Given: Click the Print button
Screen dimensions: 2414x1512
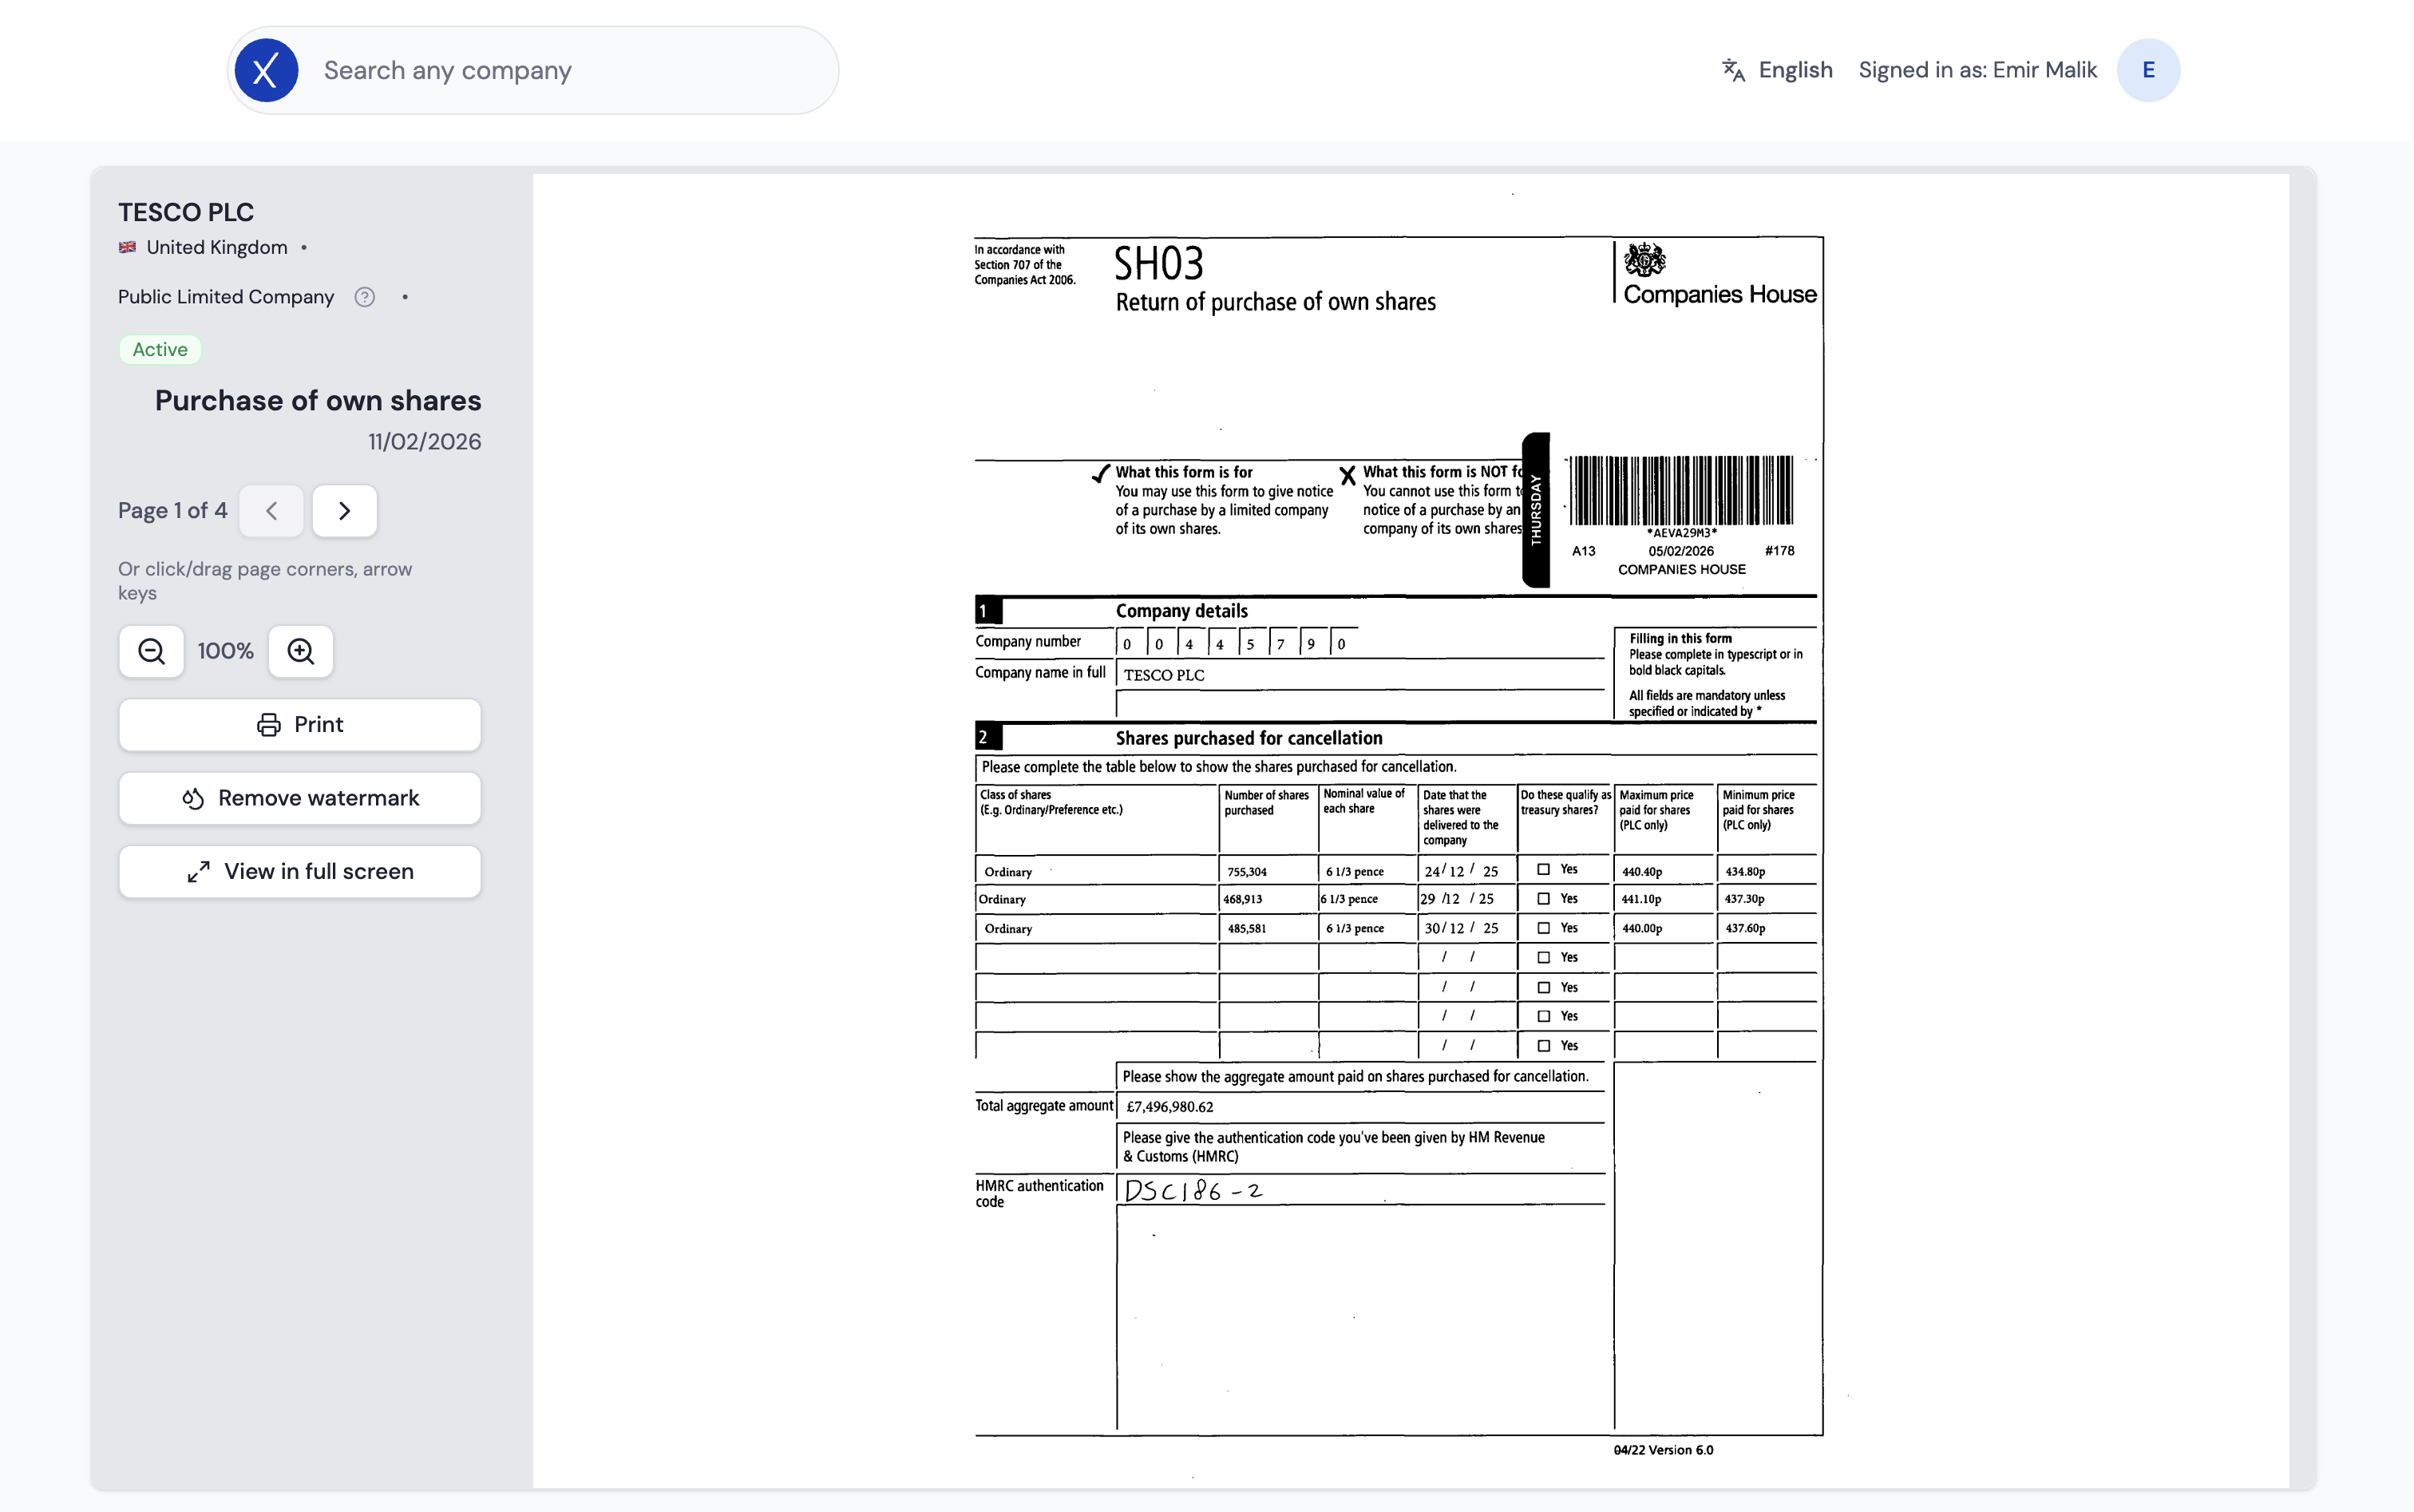Looking at the screenshot, I should pyautogui.click(x=299, y=724).
